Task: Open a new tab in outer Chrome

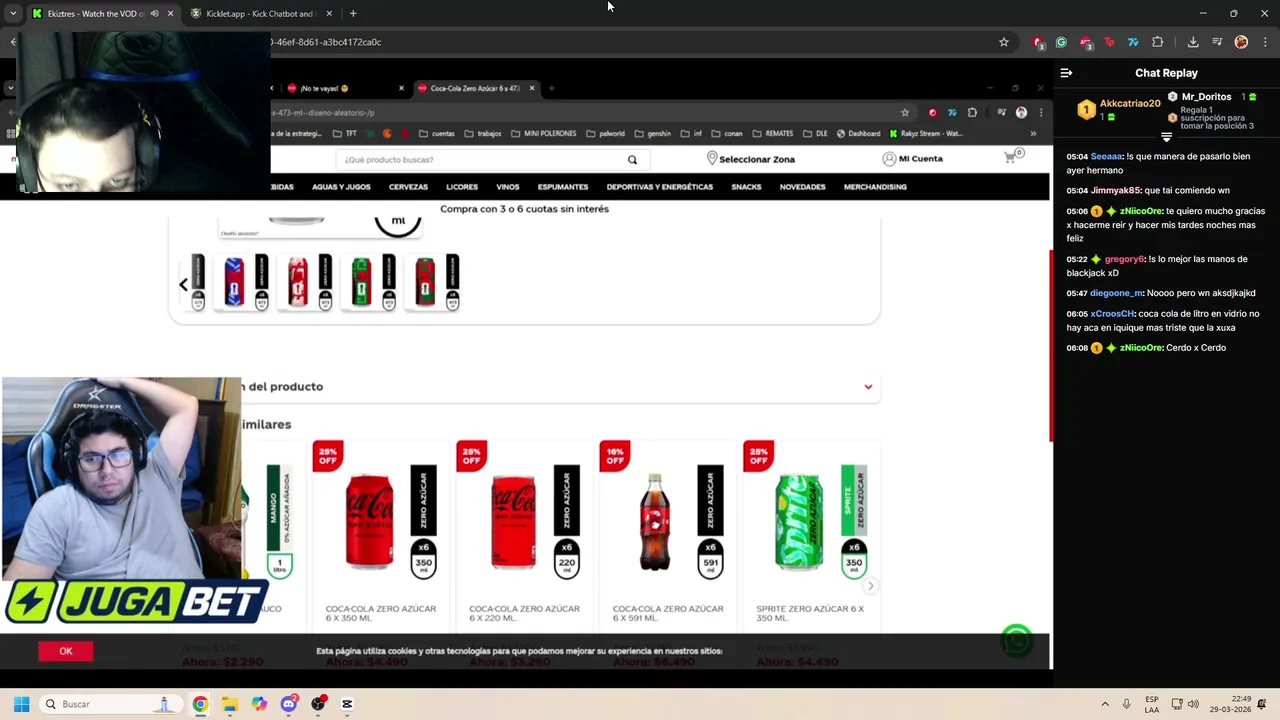Action: point(353,14)
